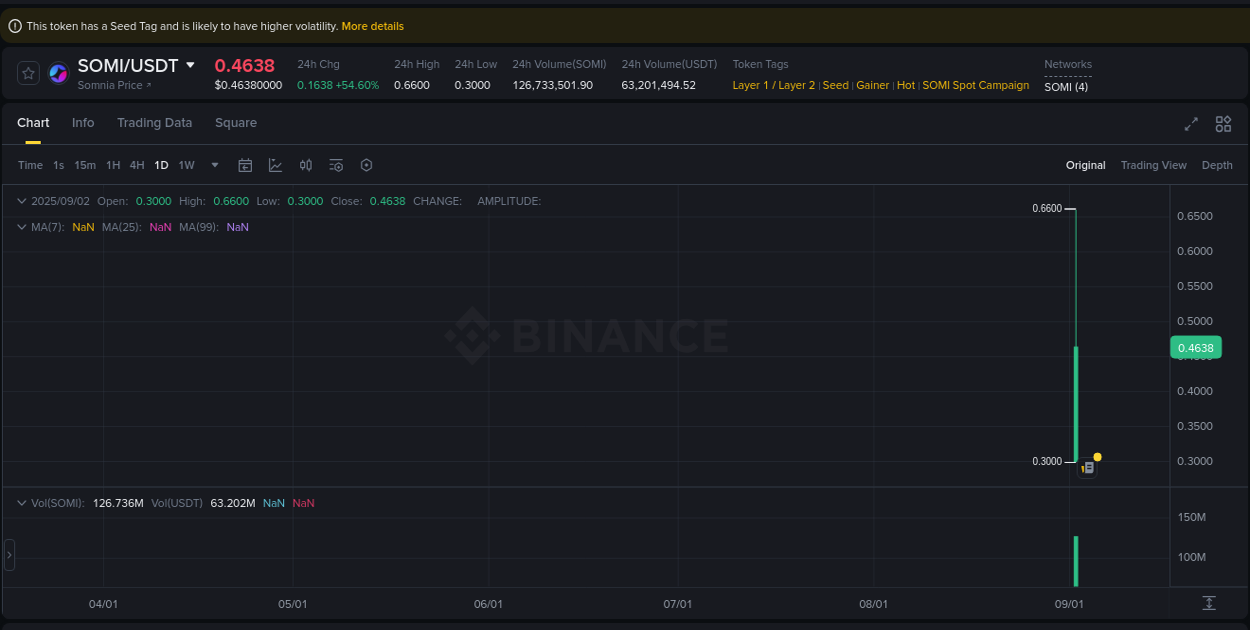Click the highlighted 0.4638 price label
The image size is (1250, 630).
tap(1196, 347)
